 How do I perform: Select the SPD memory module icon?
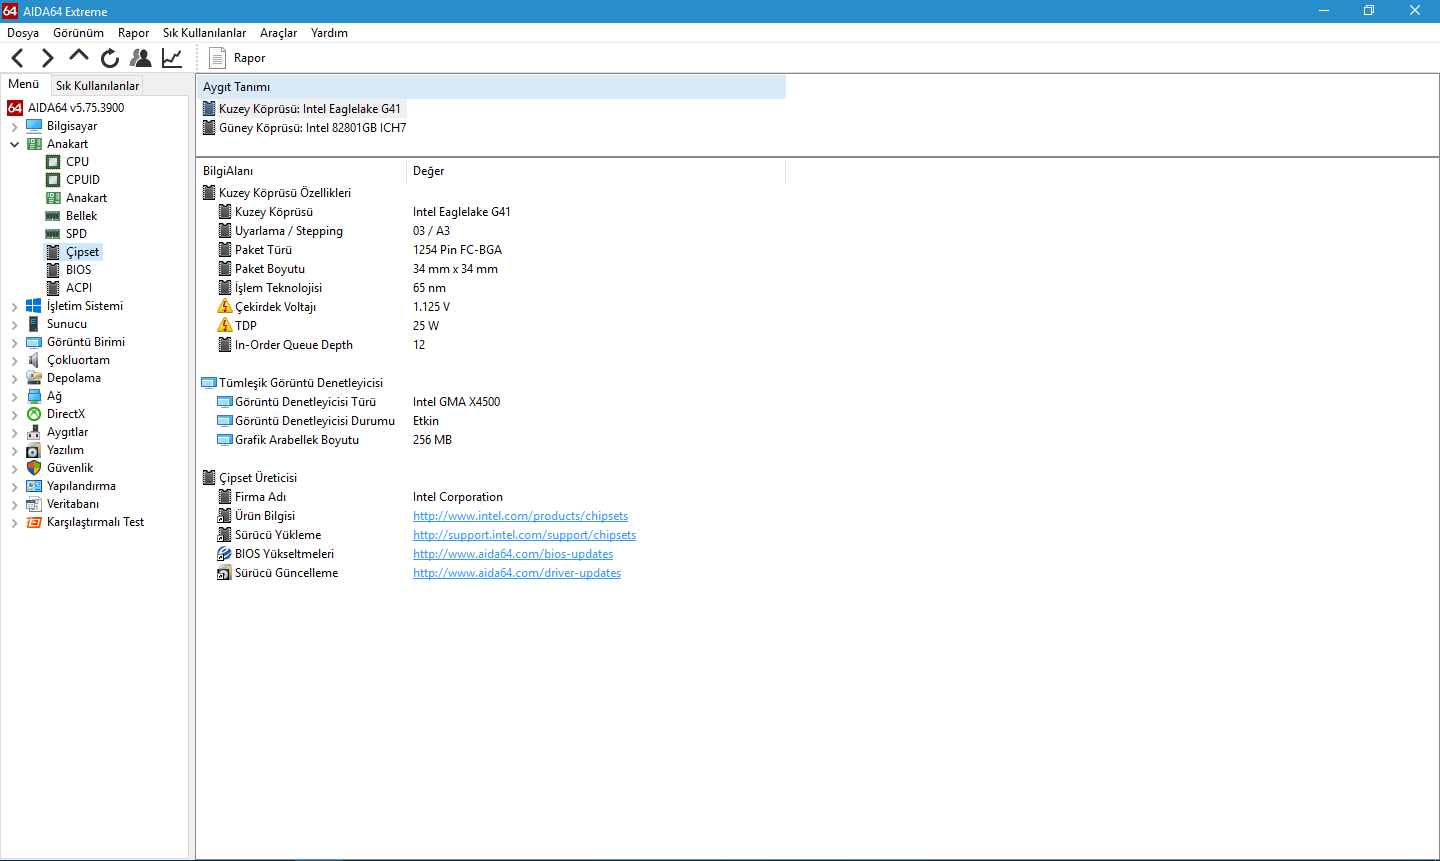click(53, 234)
